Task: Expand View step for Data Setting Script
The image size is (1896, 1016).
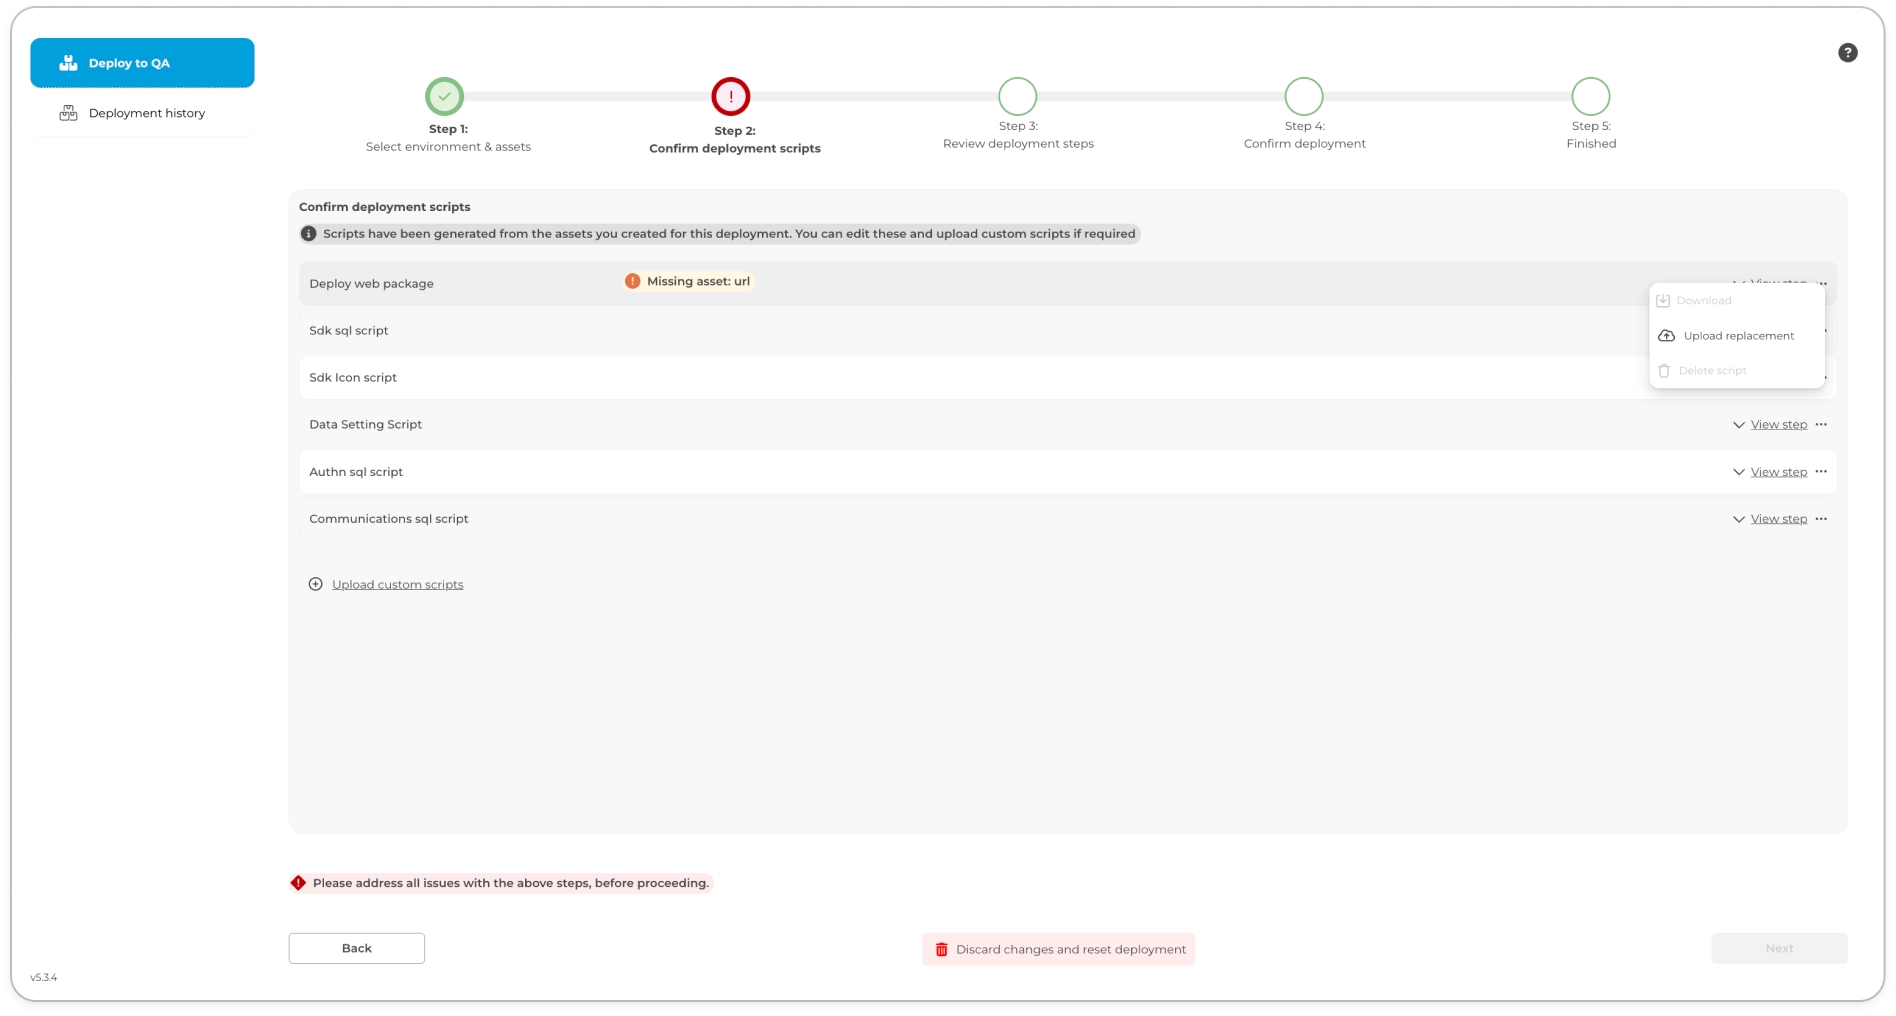Action: [1777, 425]
